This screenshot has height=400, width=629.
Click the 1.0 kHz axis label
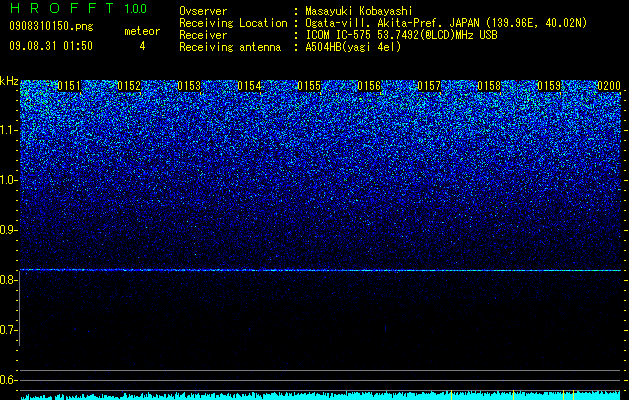coord(10,180)
